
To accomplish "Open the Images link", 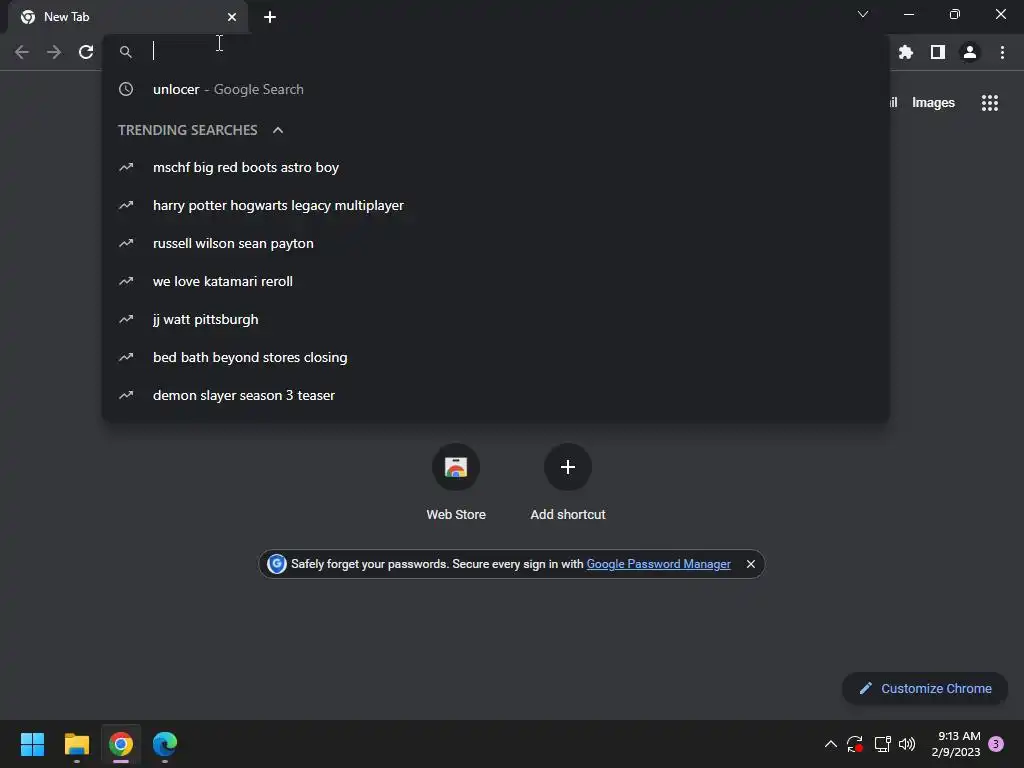I will tap(933, 103).
